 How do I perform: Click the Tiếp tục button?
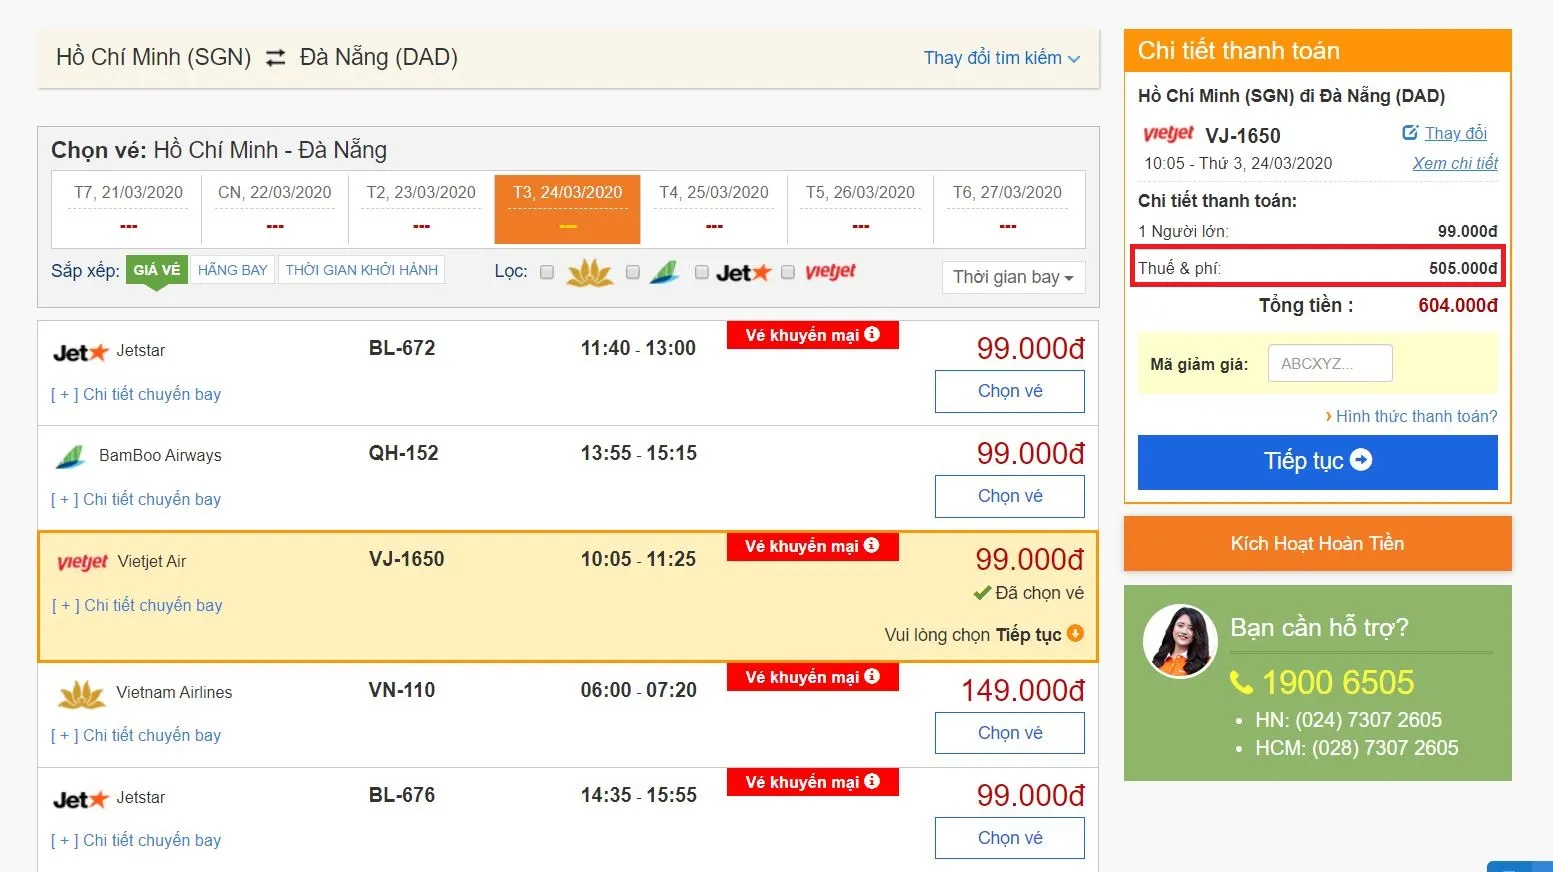pyautogui.click(x=1316, y=461)
